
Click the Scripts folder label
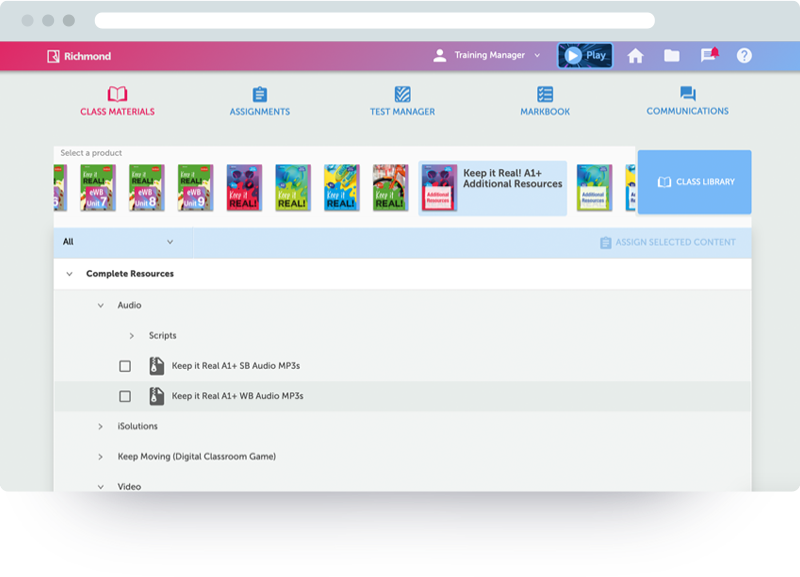(x=162, y=336)
